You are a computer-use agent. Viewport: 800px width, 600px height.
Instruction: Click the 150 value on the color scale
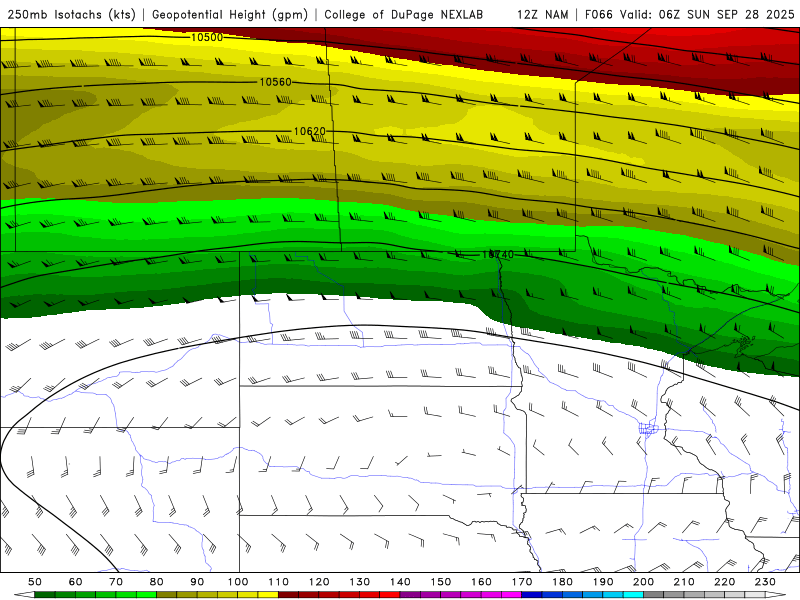(x=441, y=582)
